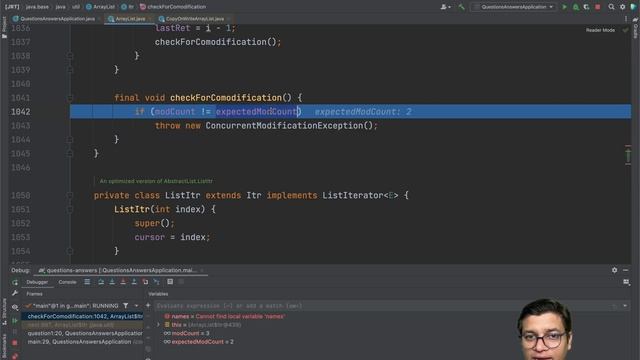Click the checkForComodification breadcrumb
The image size is (640, 360).
point(173,7)
